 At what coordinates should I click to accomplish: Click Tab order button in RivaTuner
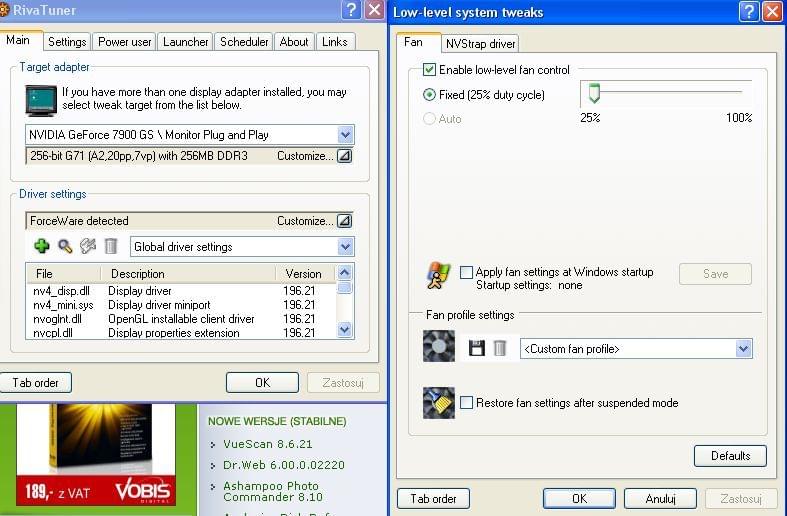[35, 382]
